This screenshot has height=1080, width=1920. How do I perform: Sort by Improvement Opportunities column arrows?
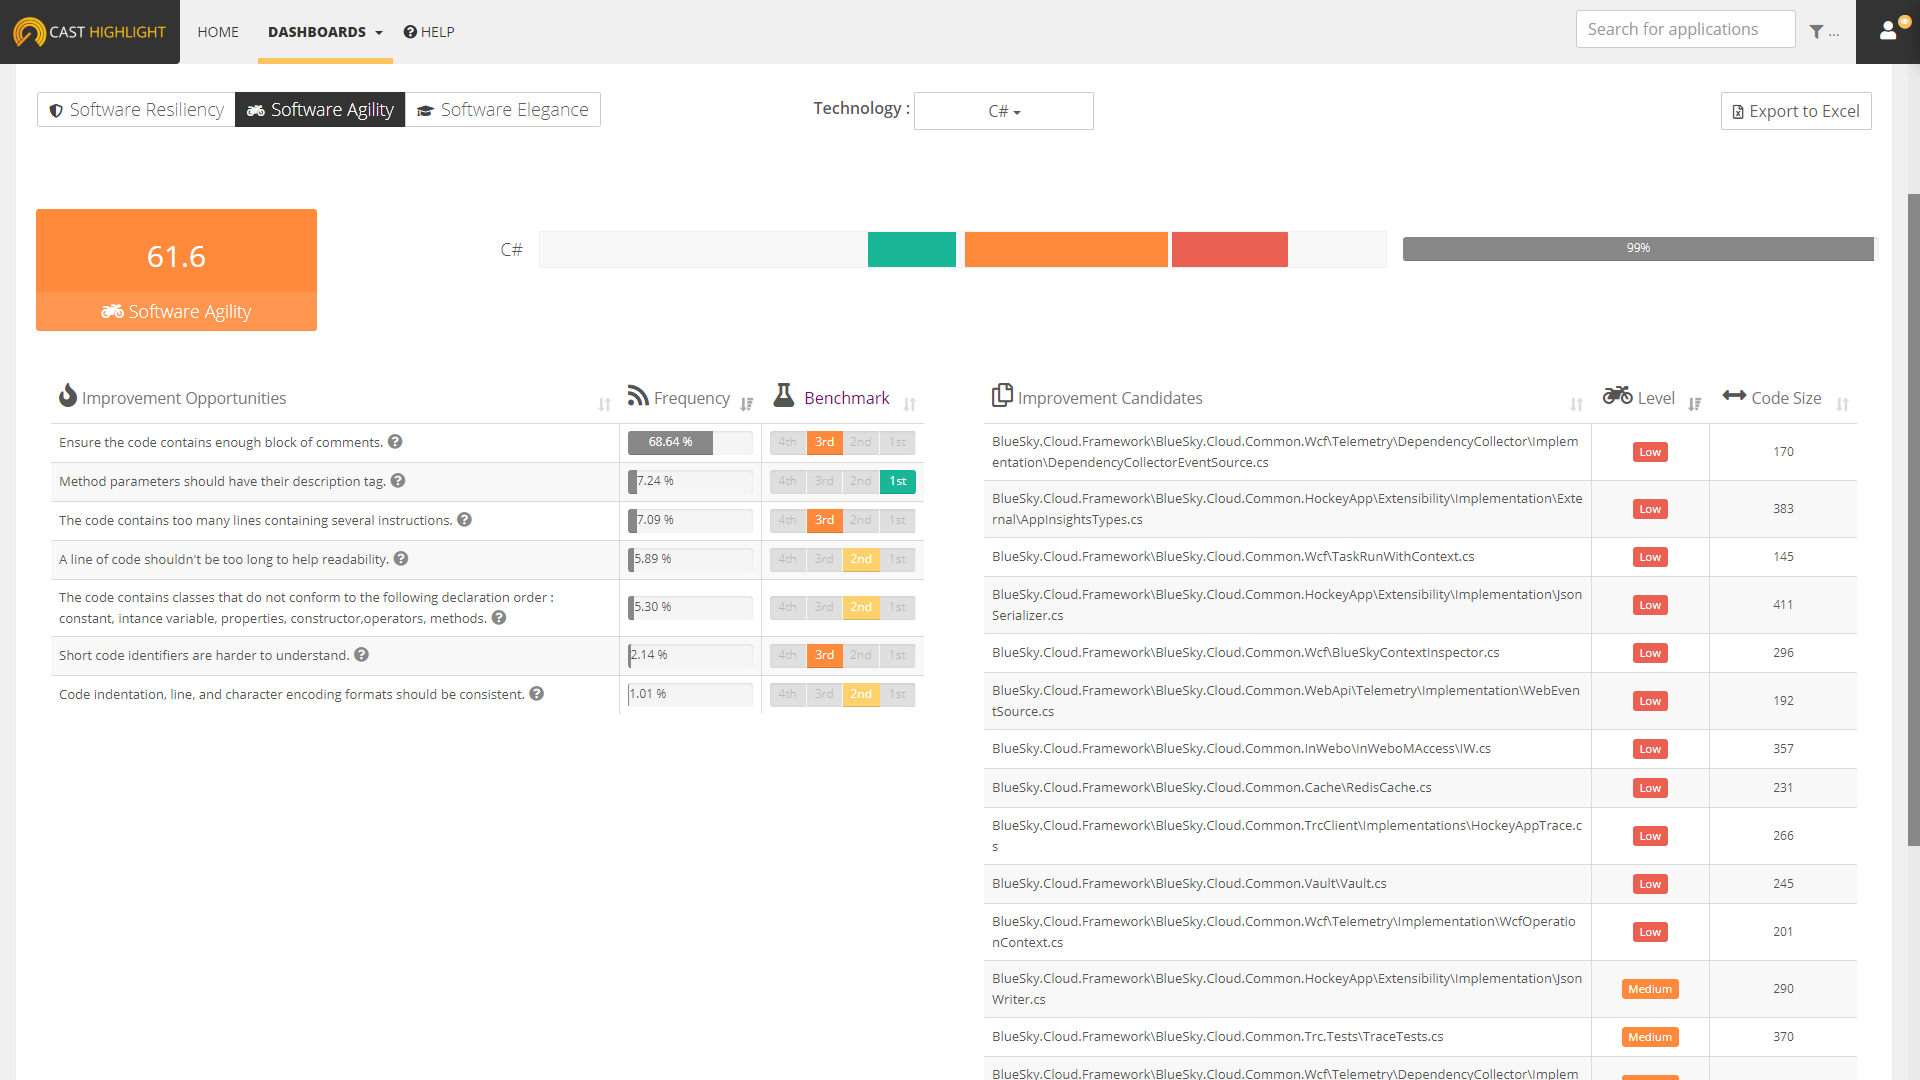[604, 404]
